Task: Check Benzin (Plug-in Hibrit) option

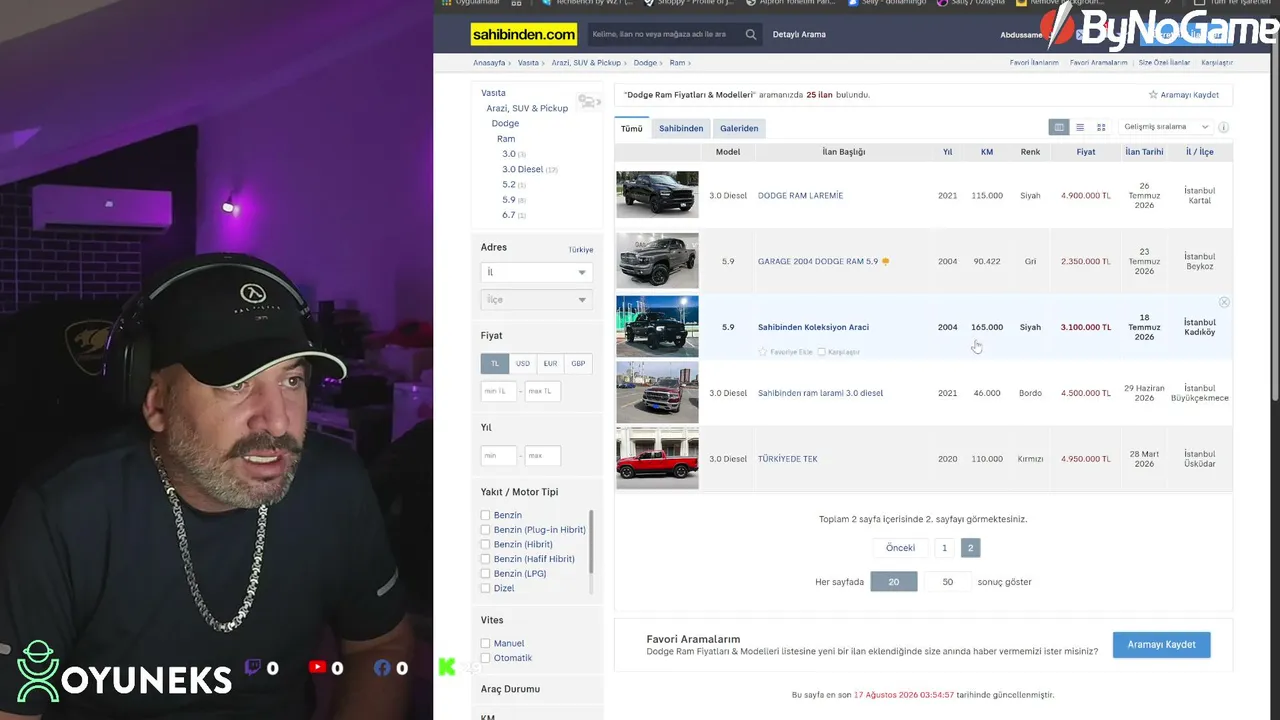Action: pyautogui.click(x=485, y=530)
